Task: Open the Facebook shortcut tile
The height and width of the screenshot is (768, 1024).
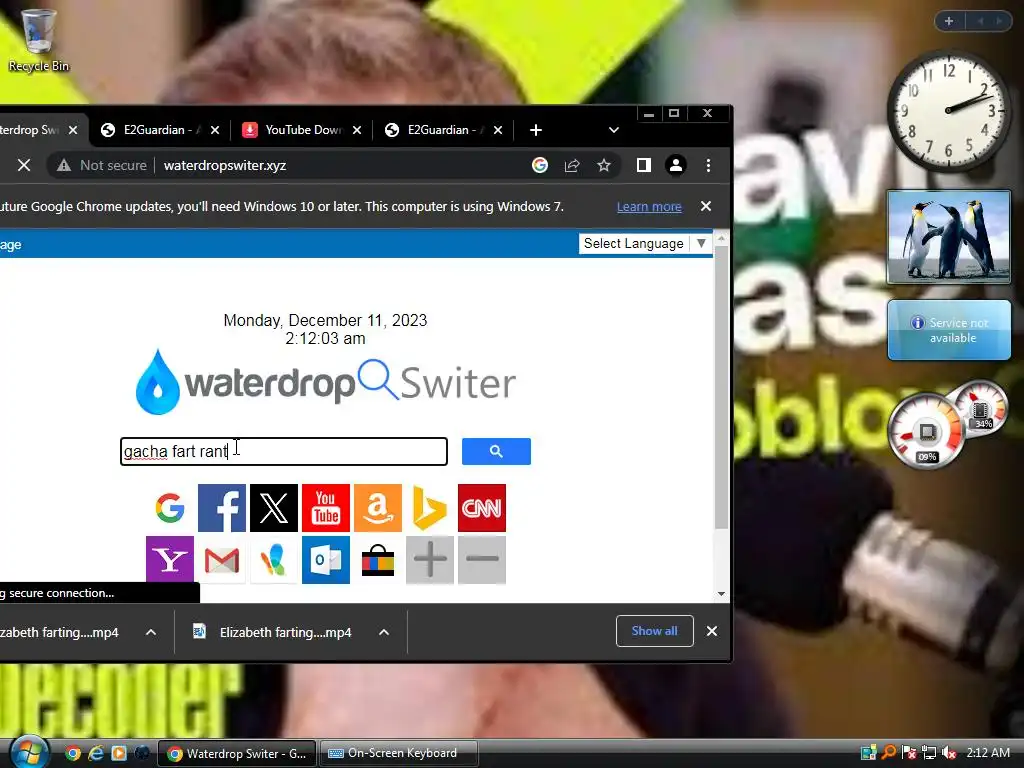Action: pos(222,508)
